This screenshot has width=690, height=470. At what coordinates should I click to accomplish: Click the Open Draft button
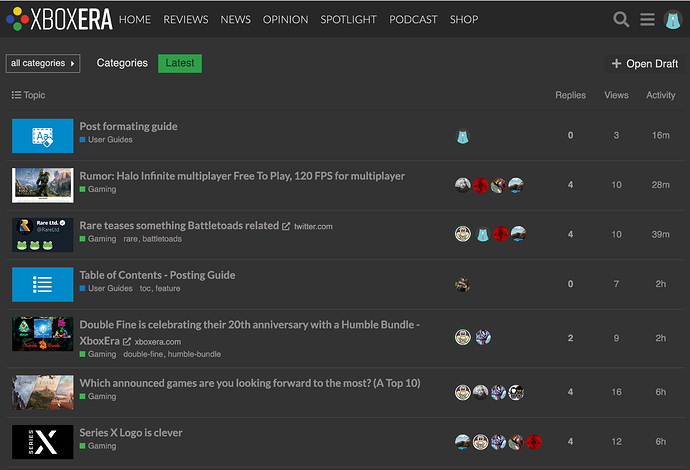coord(645,64)
